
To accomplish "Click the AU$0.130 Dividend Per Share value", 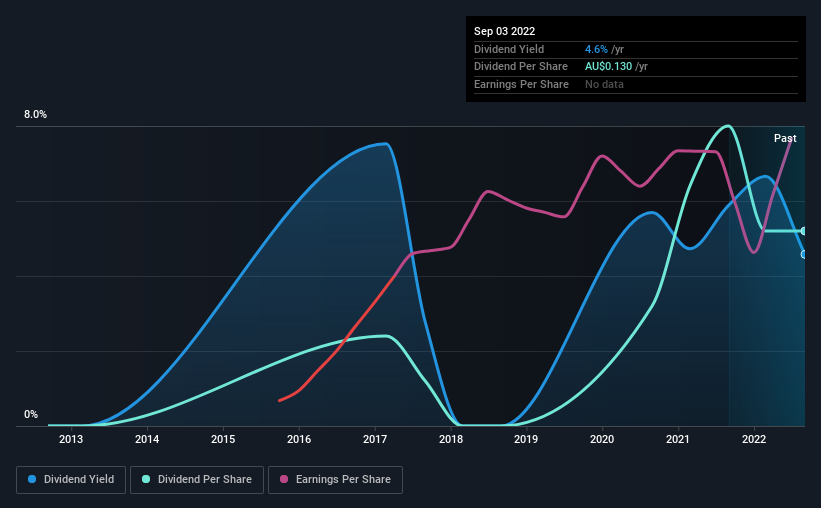I will (x=608, y=67).
